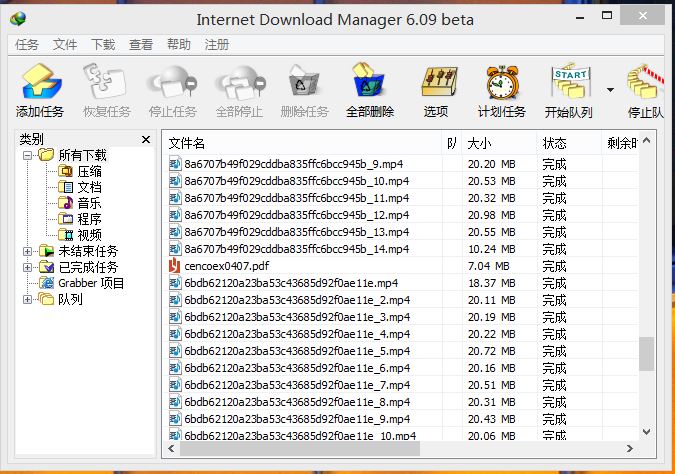
Task: Open the Start Queue dropdown arrow
Action: pos(610,90)
